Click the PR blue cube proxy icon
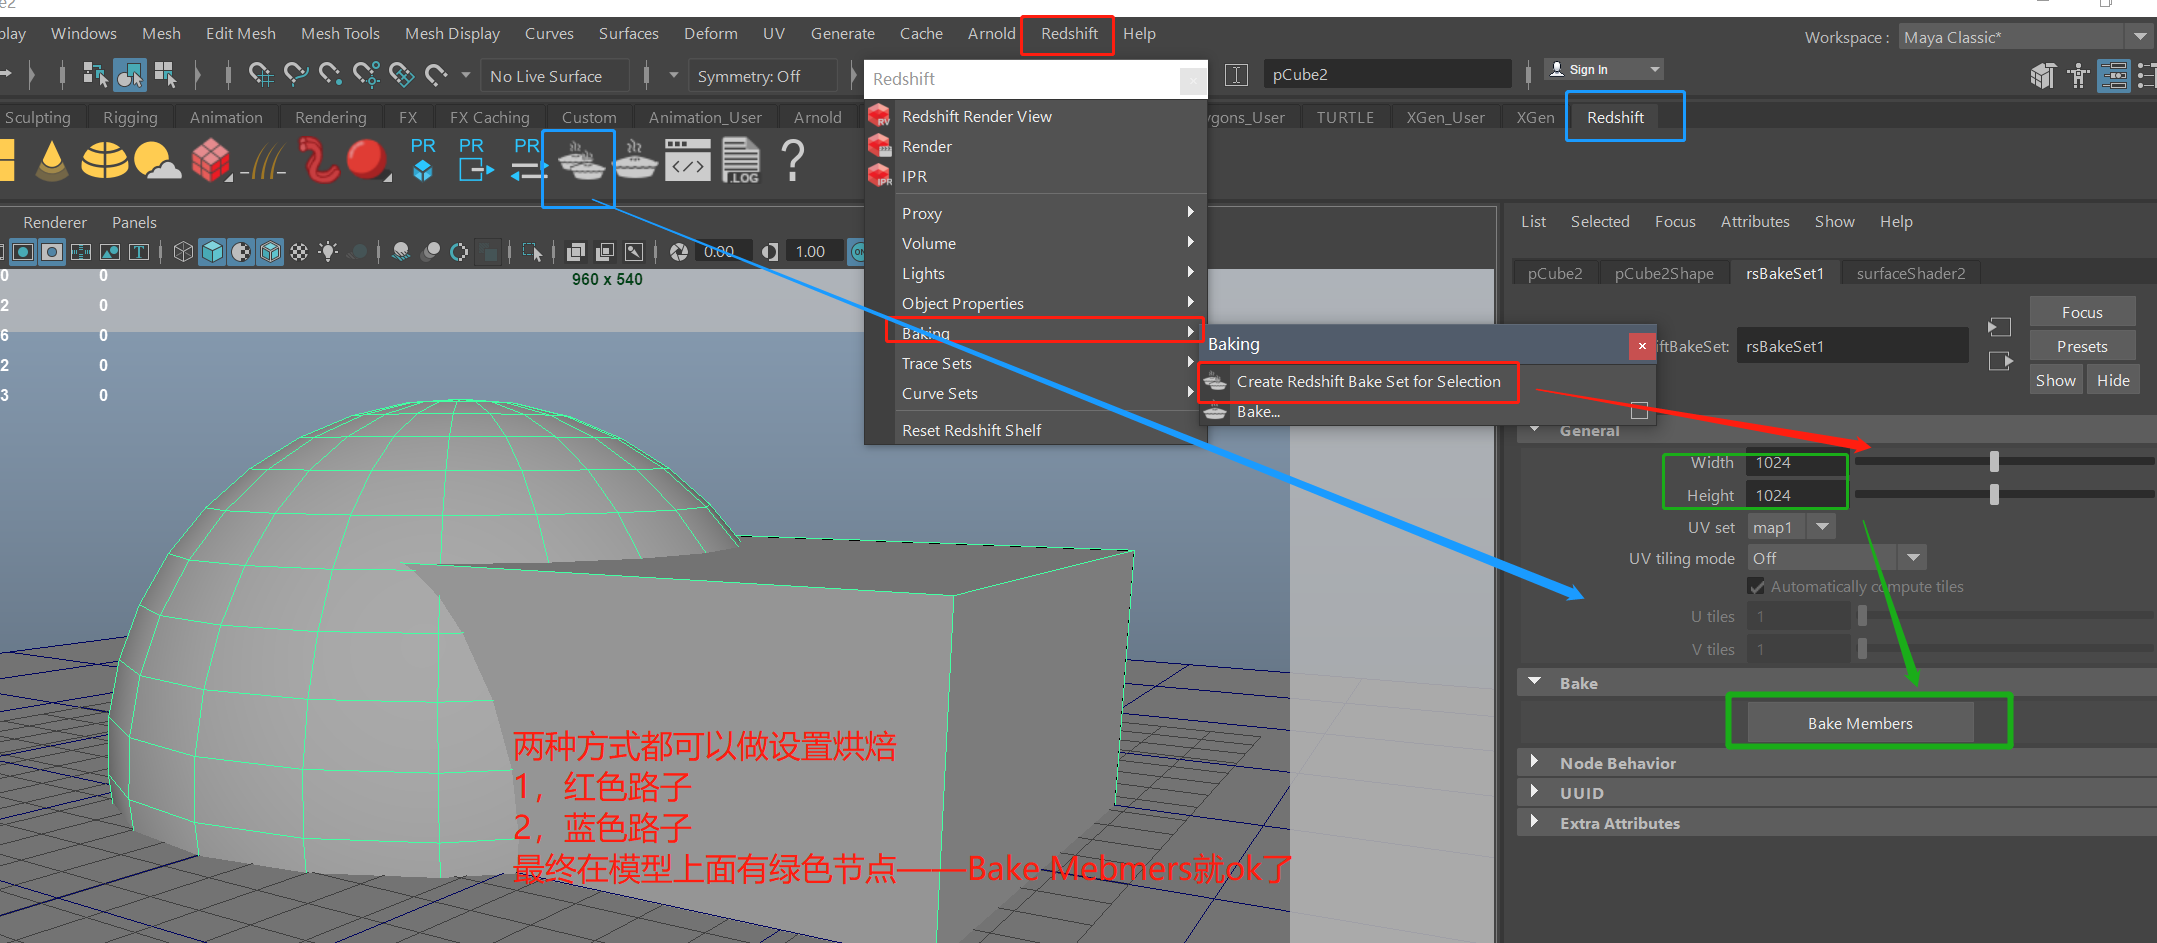The height and width of the screenshot is (943, 2157). 423,160
